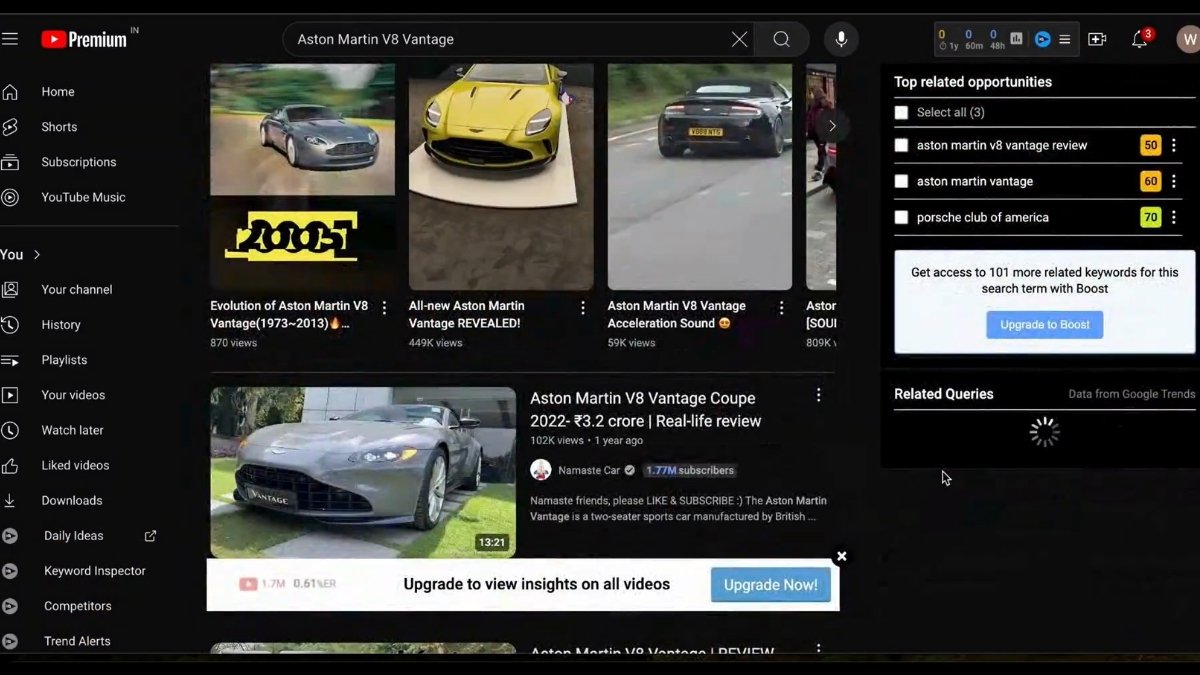Tick the aston martin v8 vantage review checkbox
1200x675 pixels.
901,146
